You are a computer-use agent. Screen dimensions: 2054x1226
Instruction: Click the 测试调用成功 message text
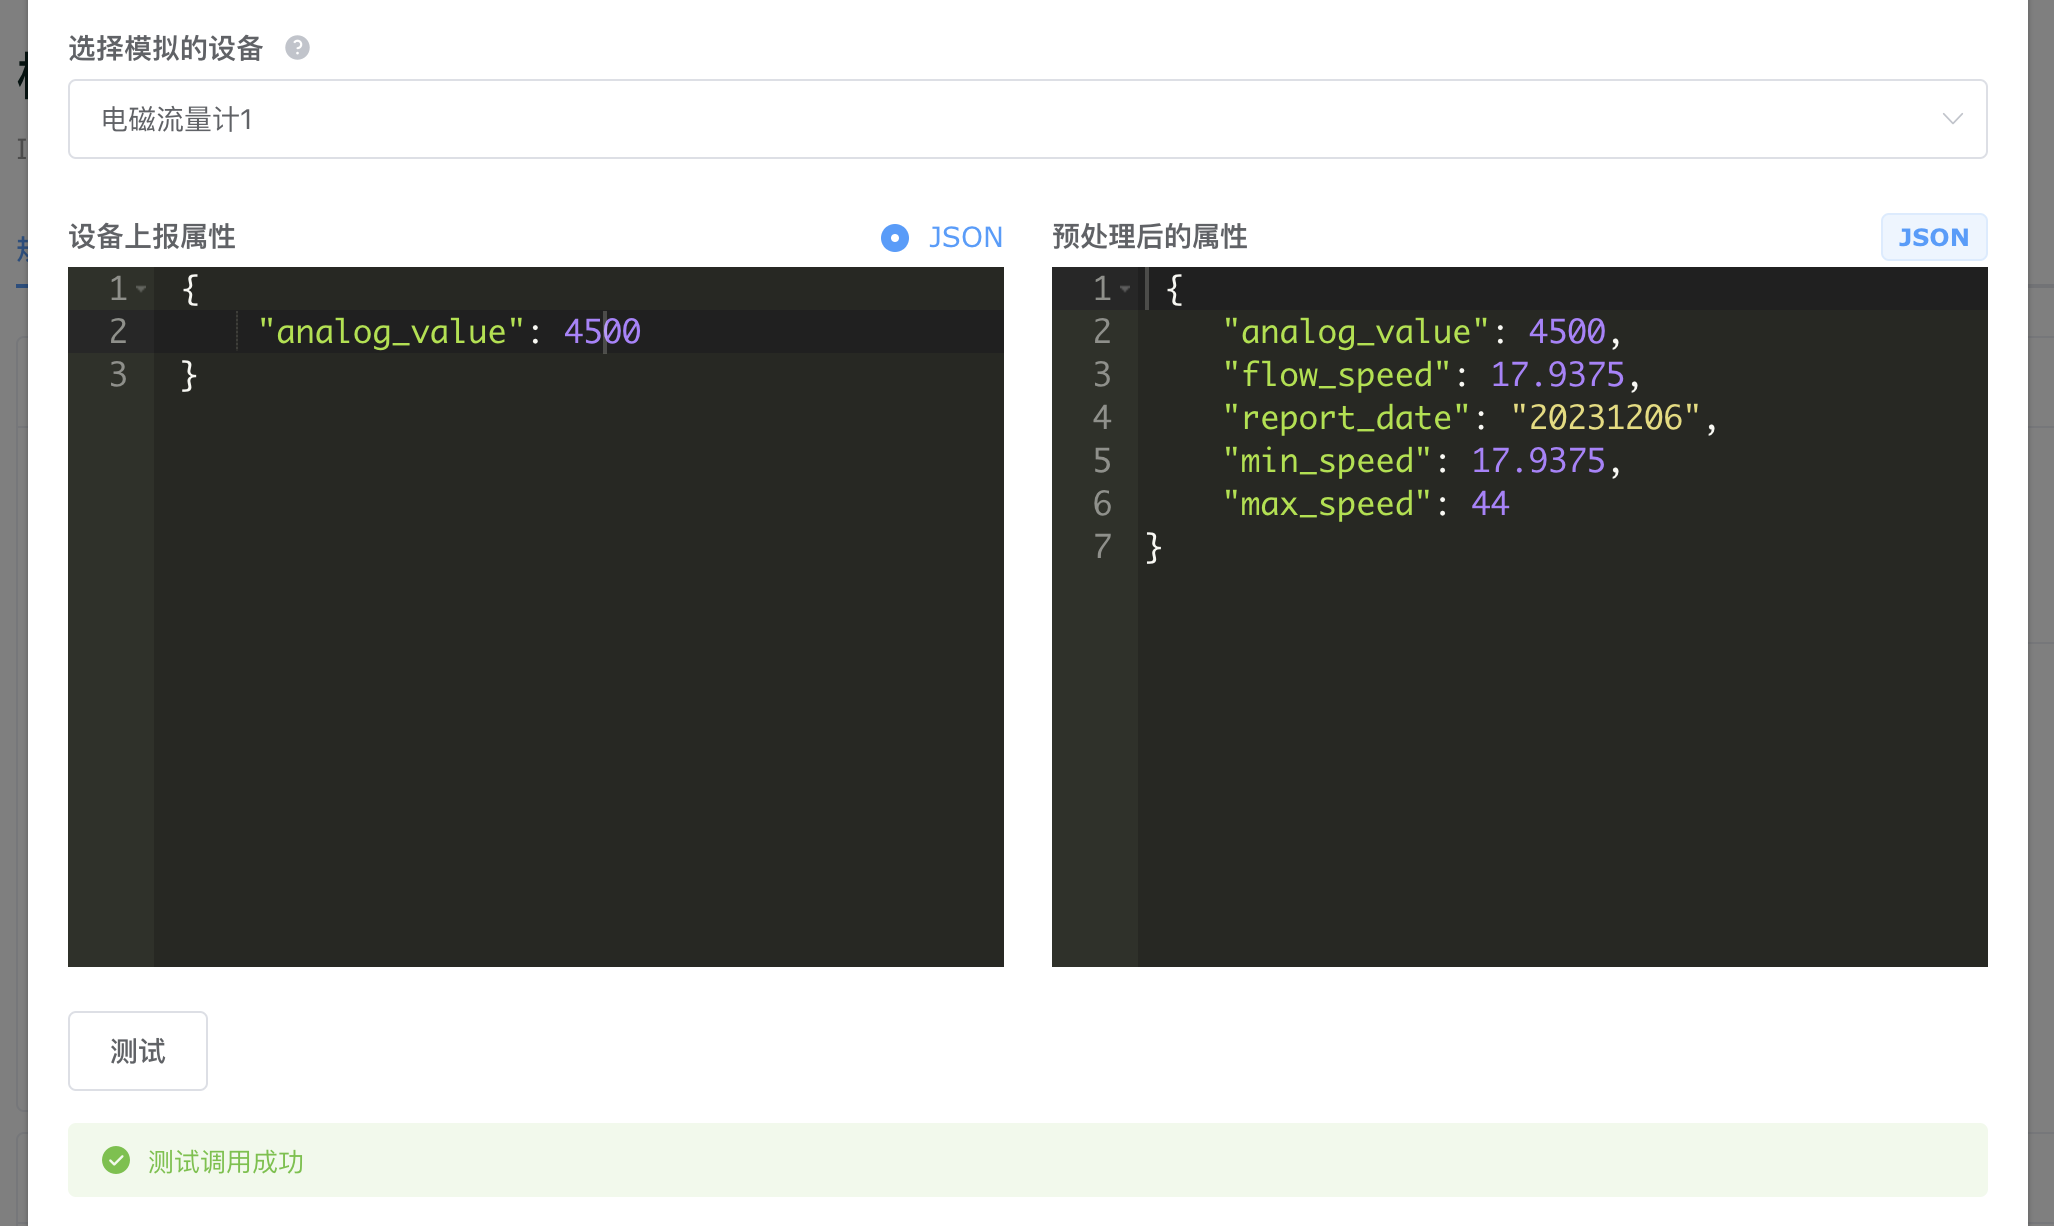(x=226, y=1162)
